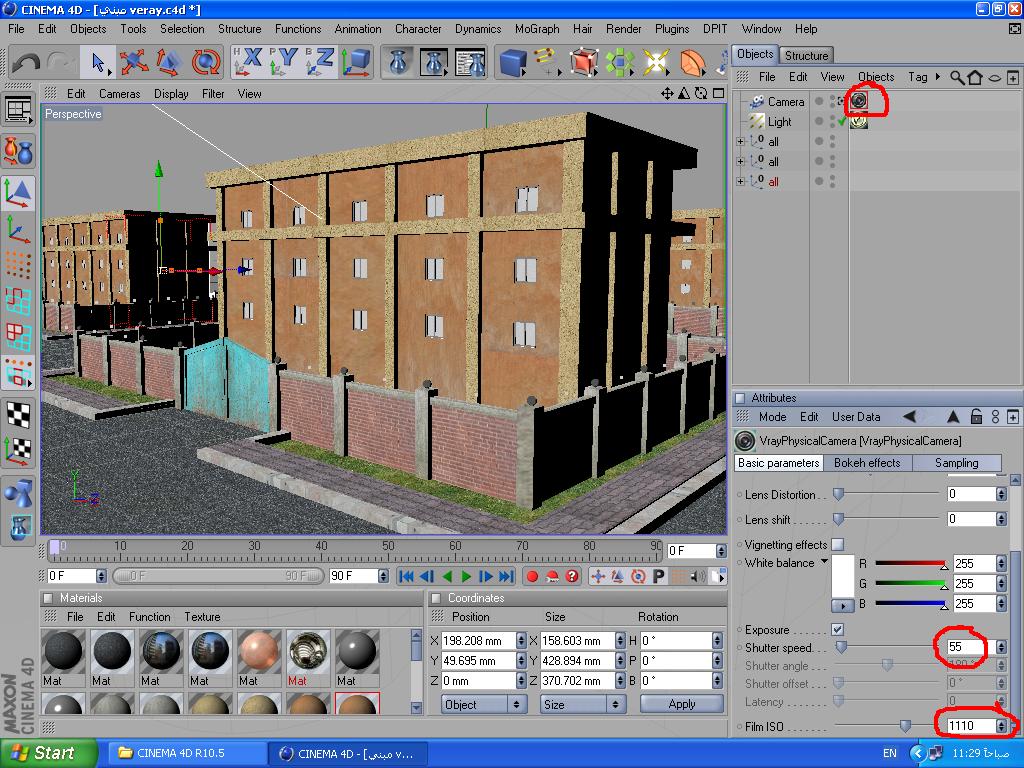Switch to Bokeh effects tab
The width and height of the screenshot is (1024, 768).
pos(867,462)
